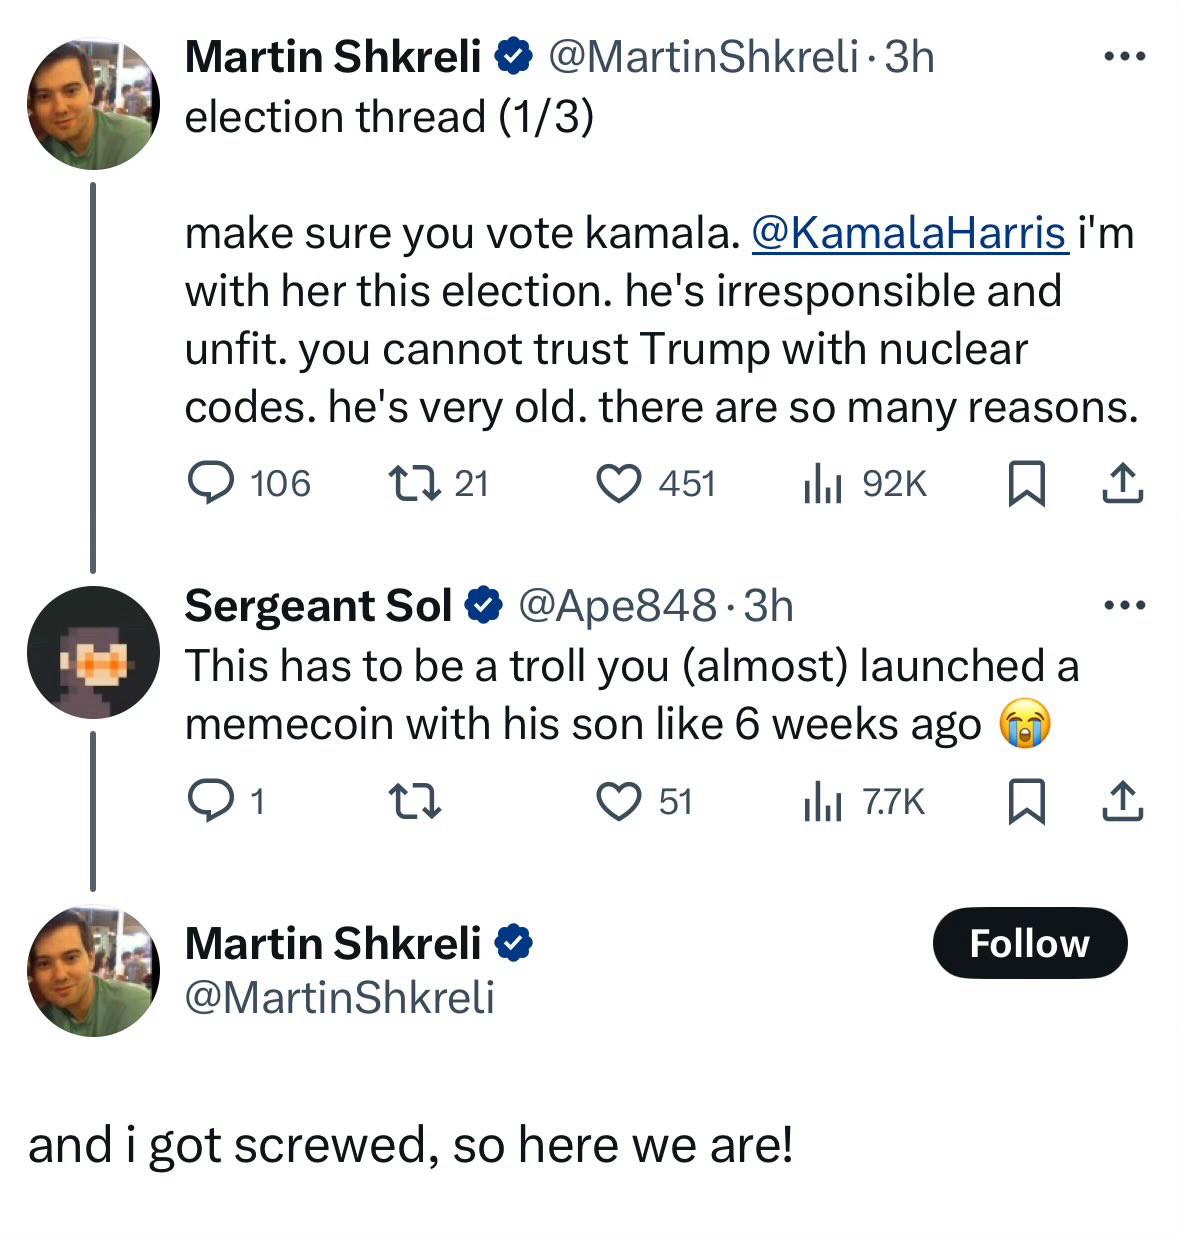Follow Martin Shkreli
The width and height of the screenshot is (1179, 1238).
(x=1029, y=943)
